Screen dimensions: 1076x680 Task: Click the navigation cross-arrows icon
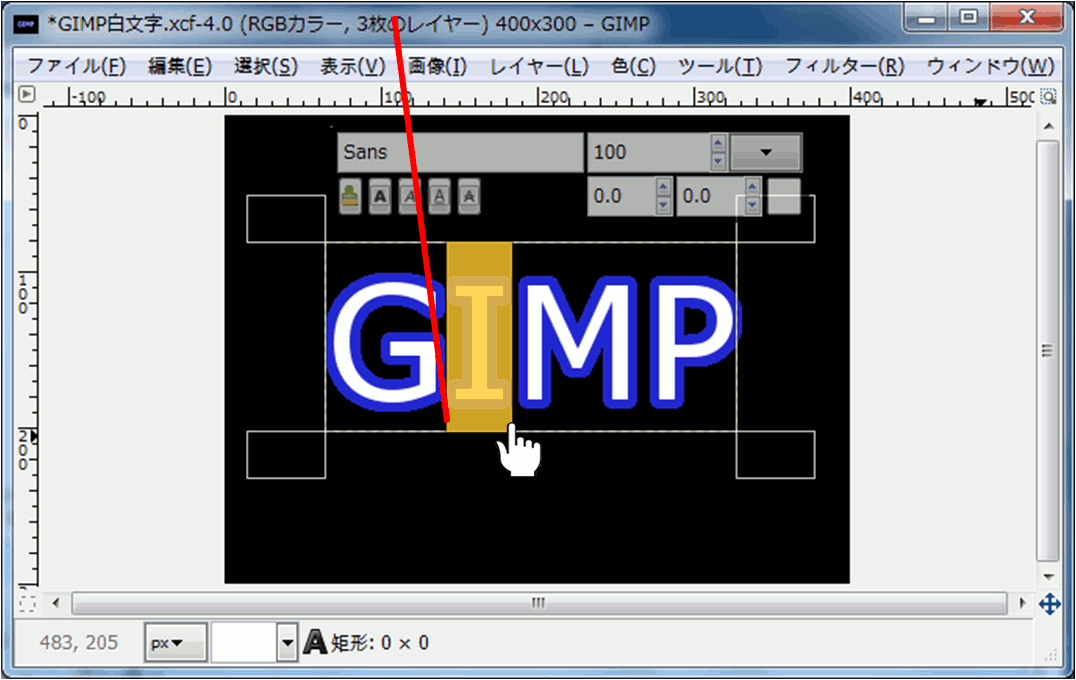pyautogui.click(x=1049, y=604)
